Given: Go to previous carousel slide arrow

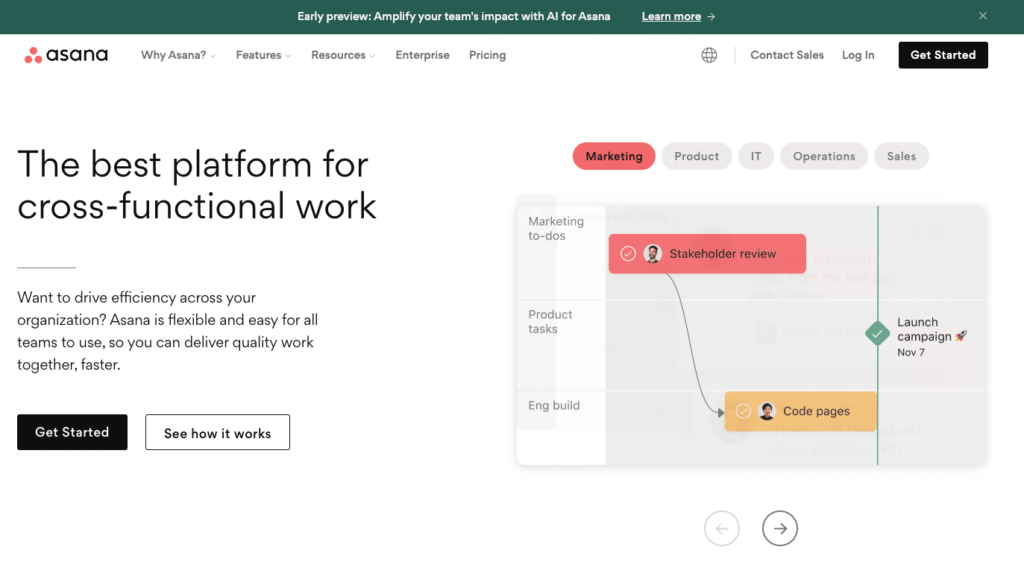Looking at the screenshot, I should click(x=722, y=528).
